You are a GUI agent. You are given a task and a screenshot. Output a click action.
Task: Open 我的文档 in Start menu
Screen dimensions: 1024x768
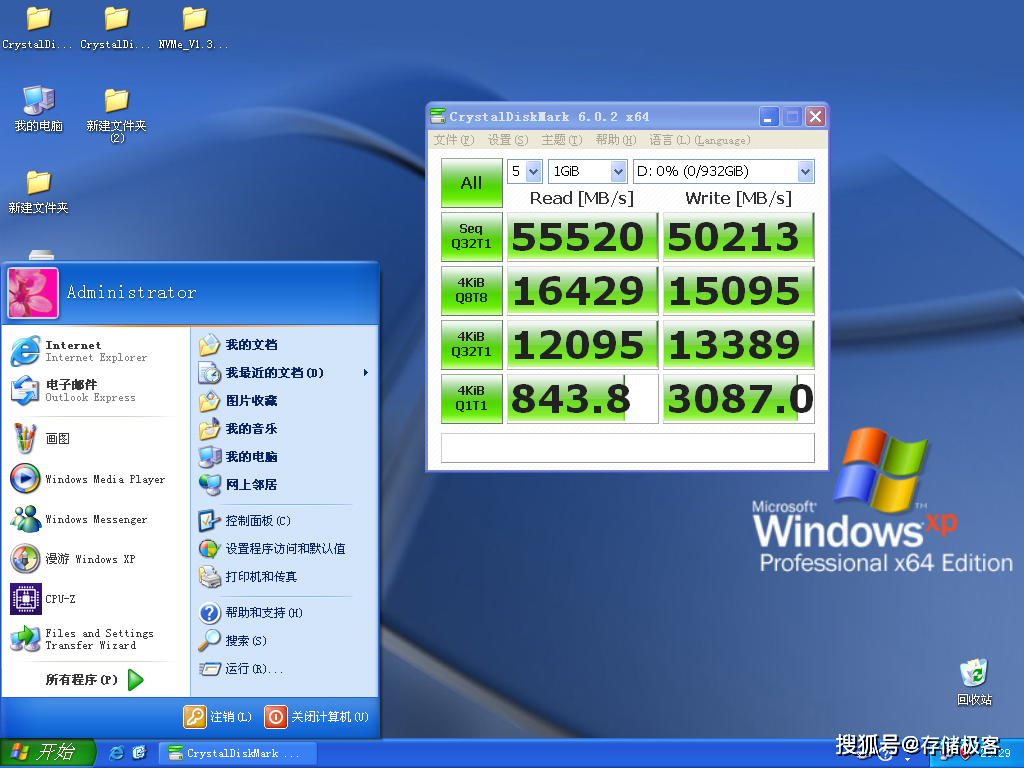(x=284, y=345)
